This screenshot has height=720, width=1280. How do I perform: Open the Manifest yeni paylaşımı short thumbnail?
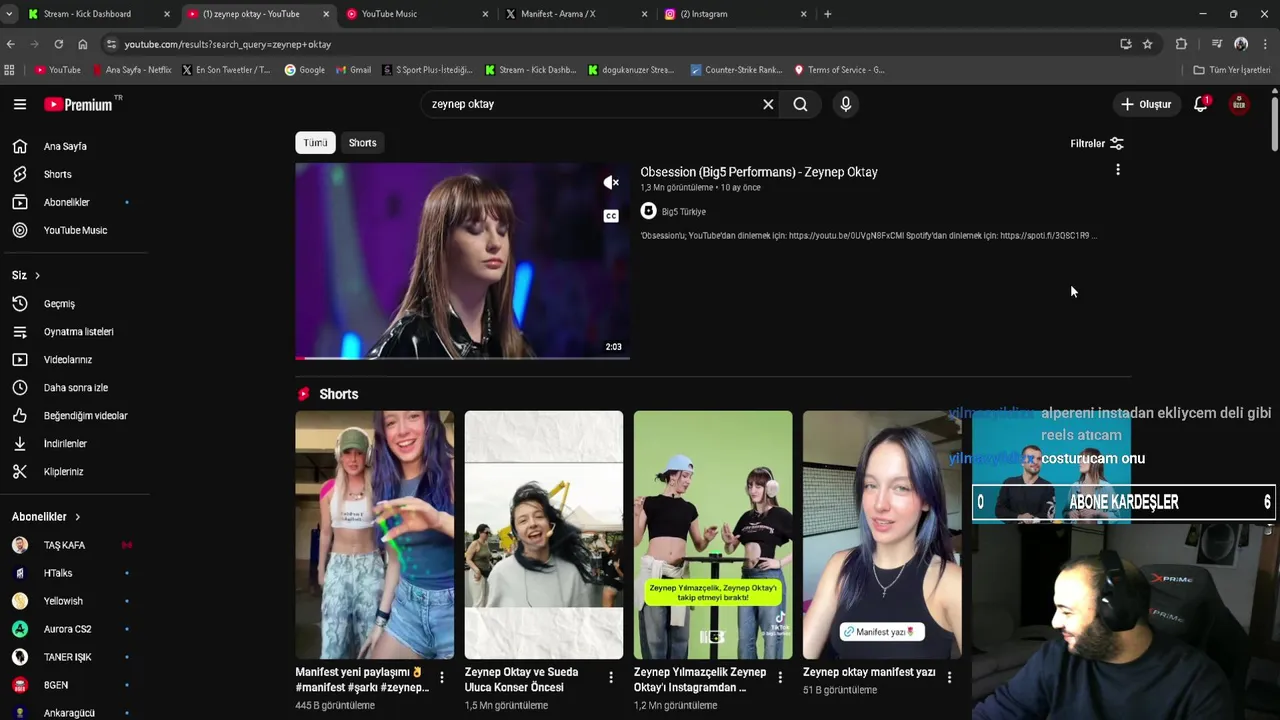point(374,535)
